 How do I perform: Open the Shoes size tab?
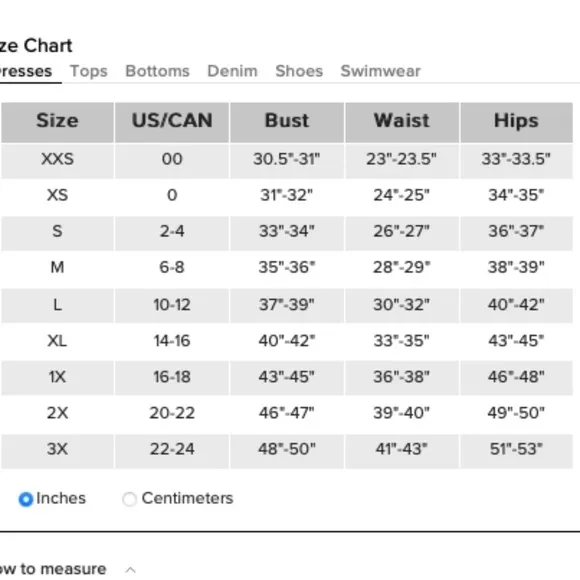tap(299, 71)
